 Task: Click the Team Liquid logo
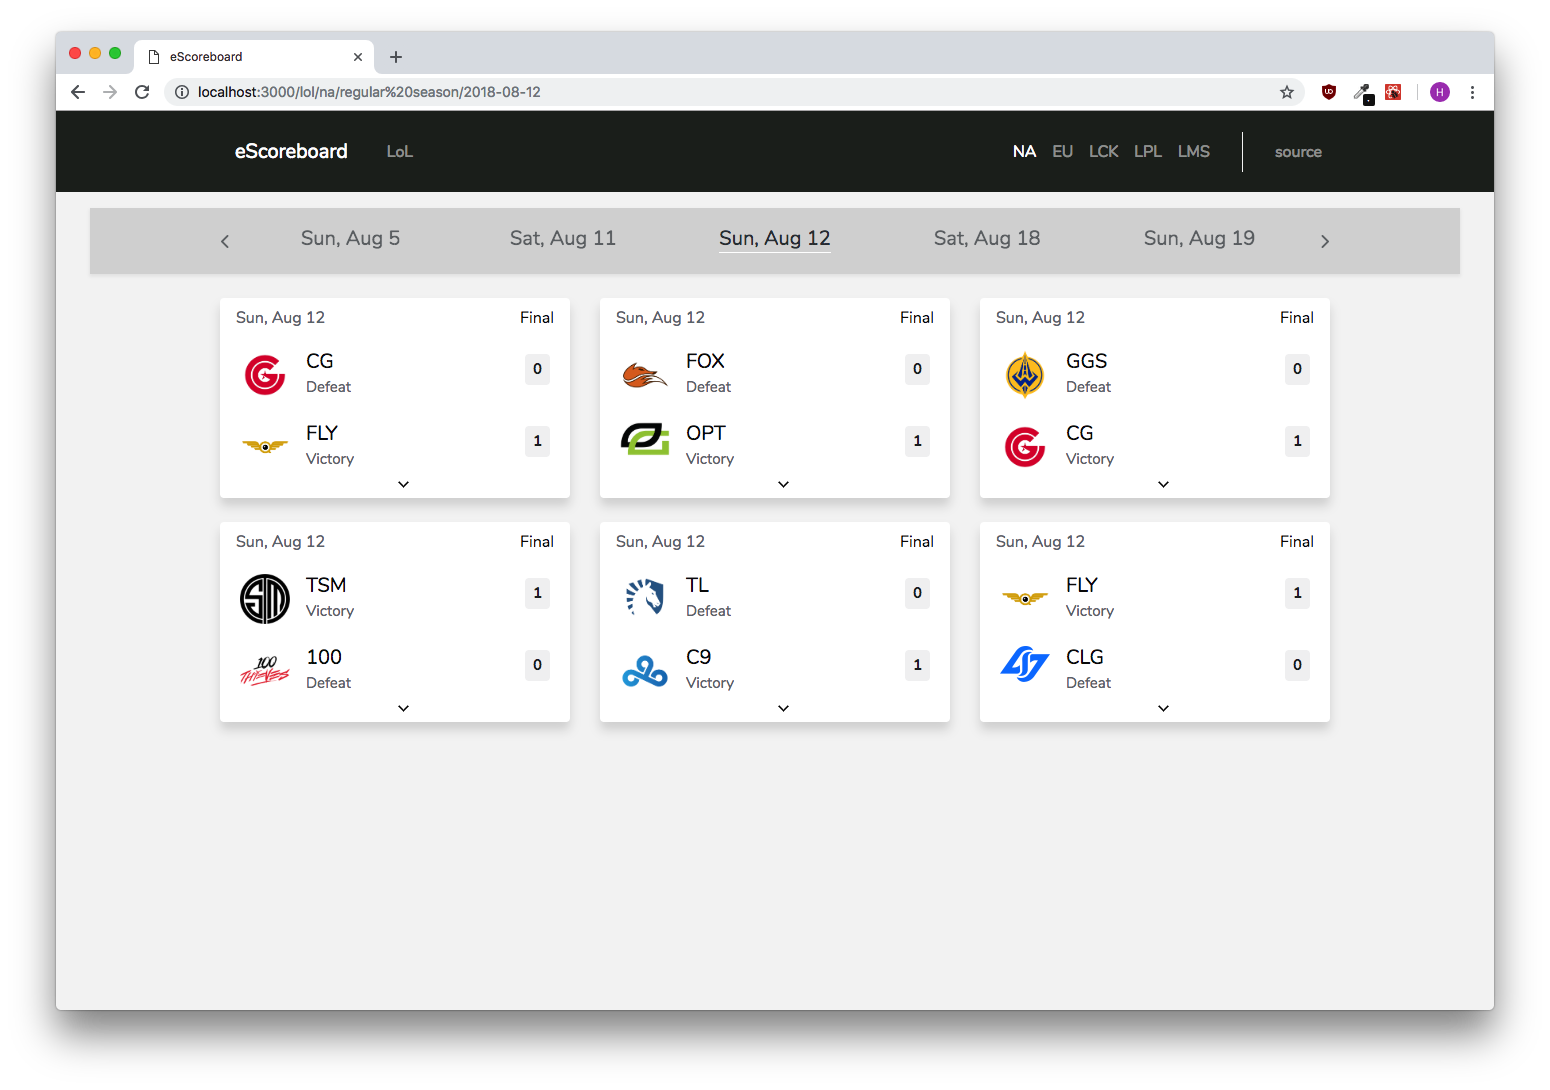click(x=645, y=597)
